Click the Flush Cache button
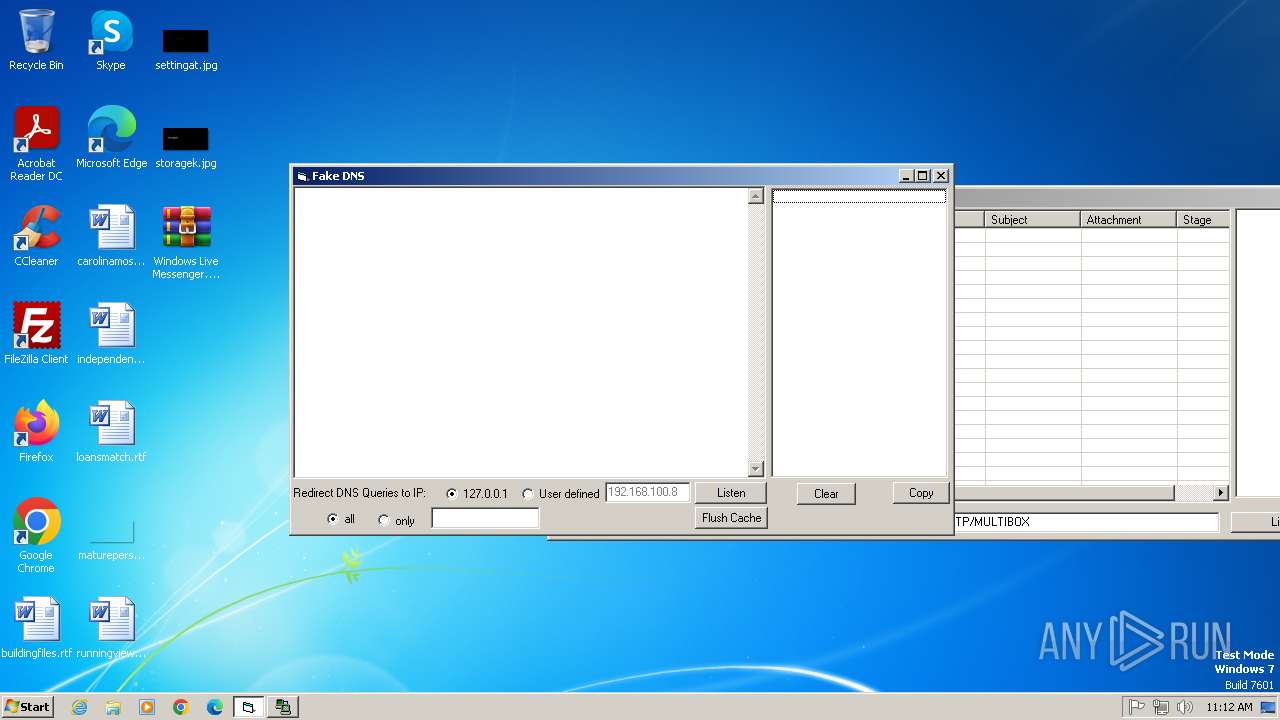This screenshot has width=1280, height=720. [731, 518]
